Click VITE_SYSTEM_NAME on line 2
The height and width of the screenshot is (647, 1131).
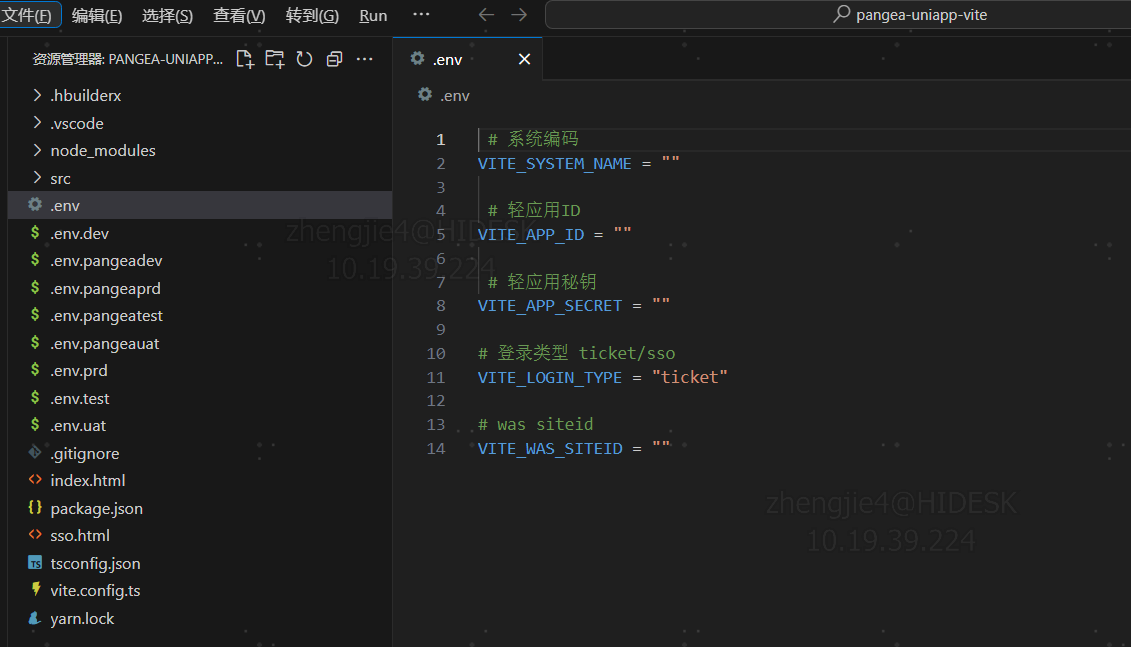(554, 164)
